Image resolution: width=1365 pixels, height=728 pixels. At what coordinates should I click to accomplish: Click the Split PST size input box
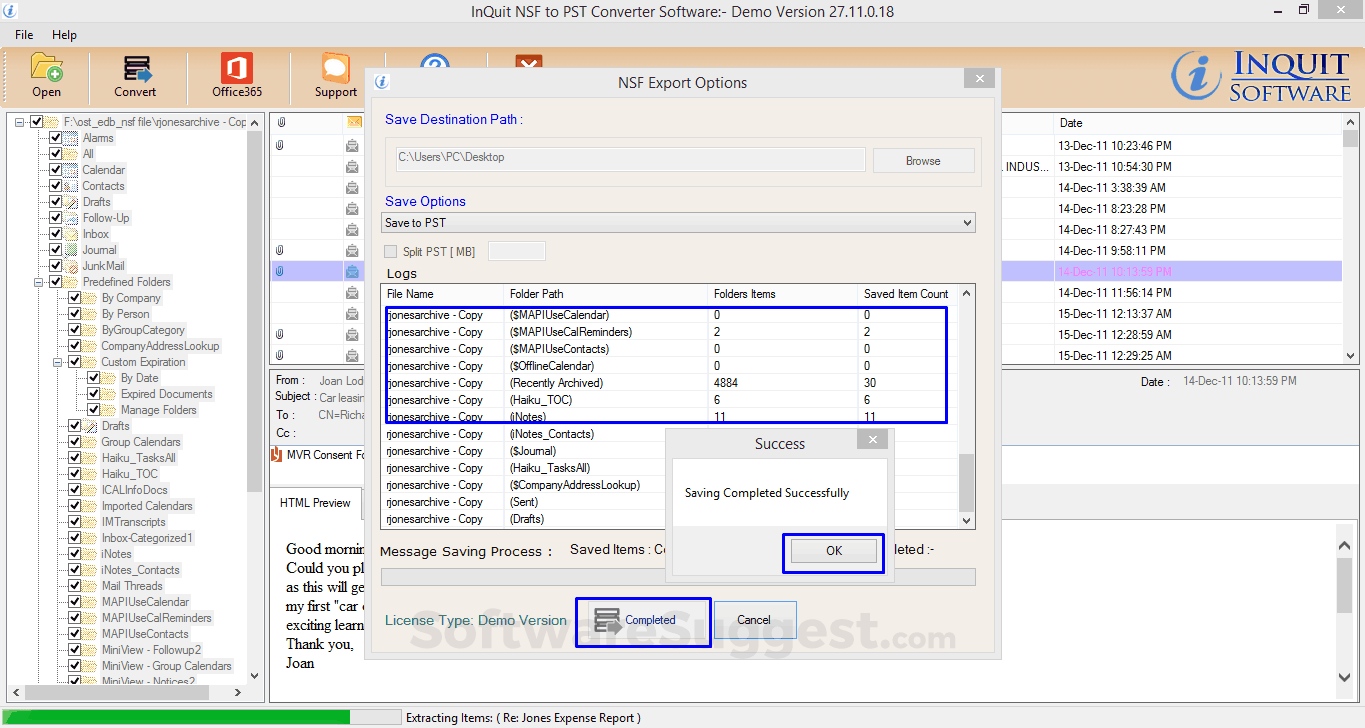point(516,251)
